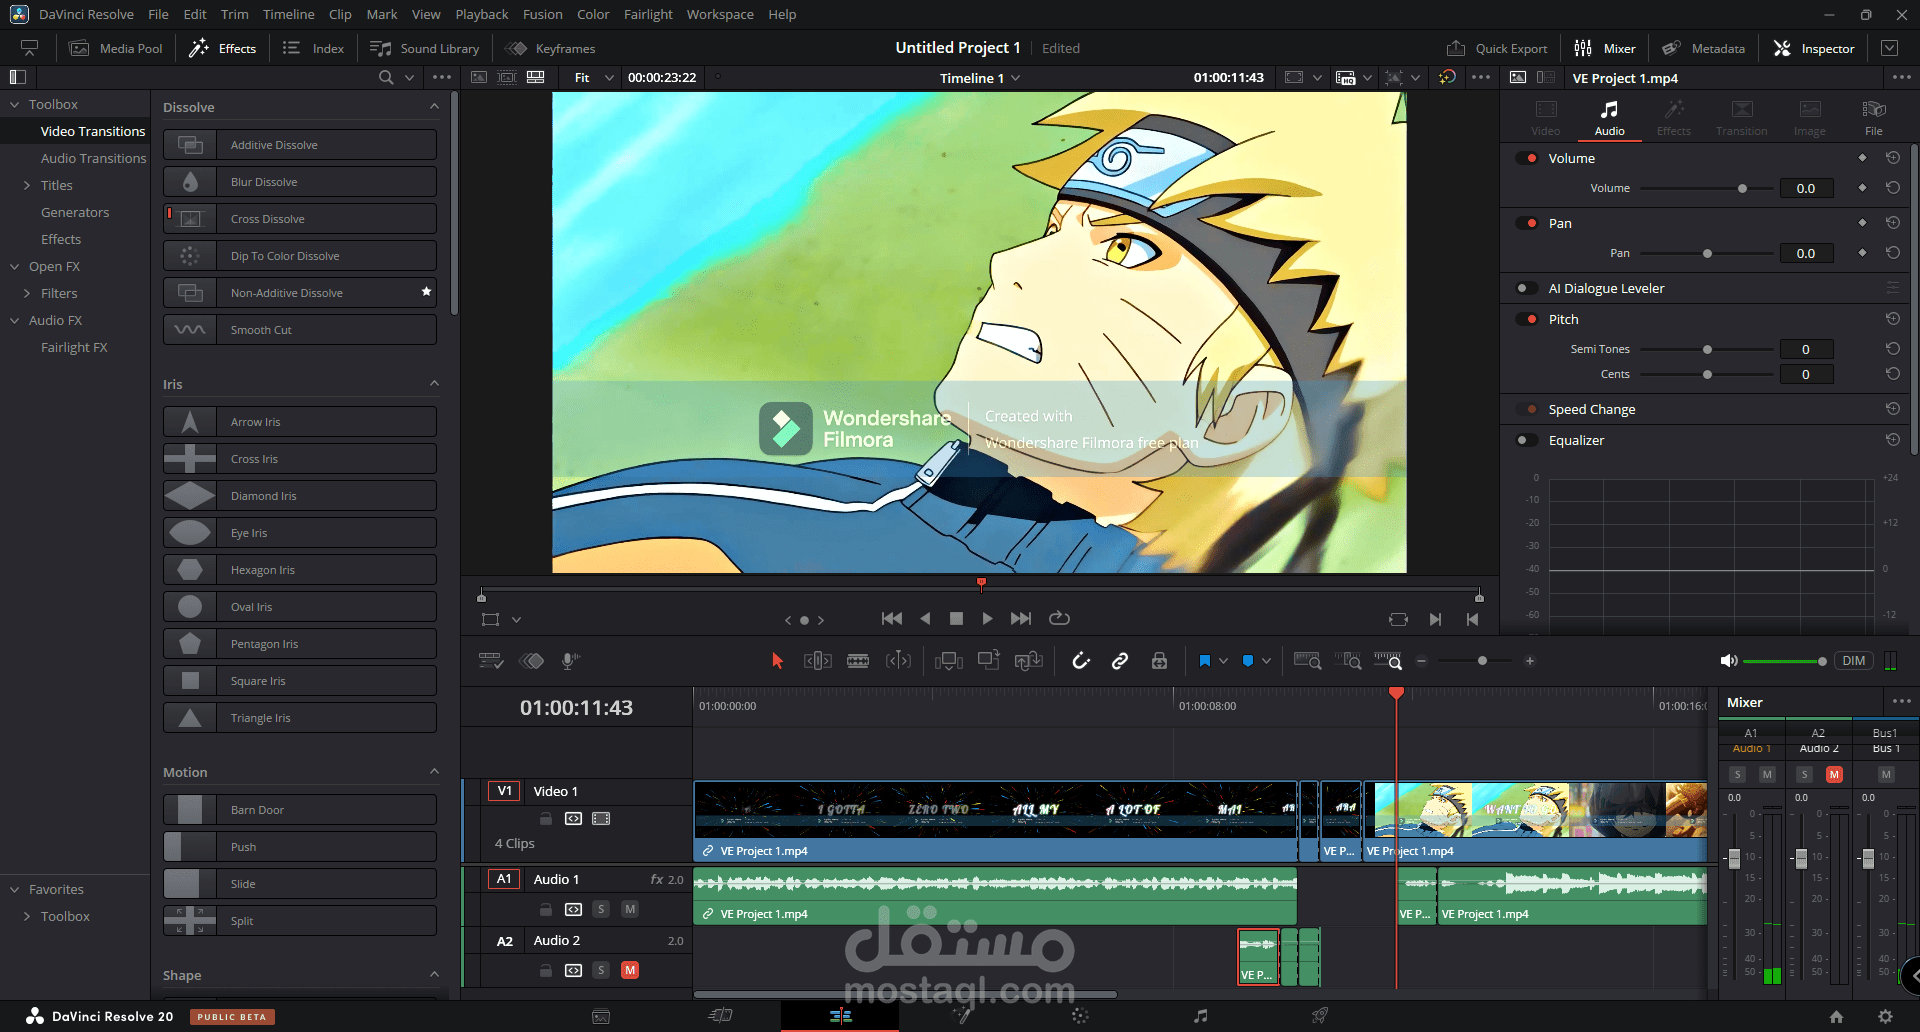Image resolution: width=1920 pixels, height=1032 pixels.
Task: Open the Media Pool panel
Action: coord(116,48)
